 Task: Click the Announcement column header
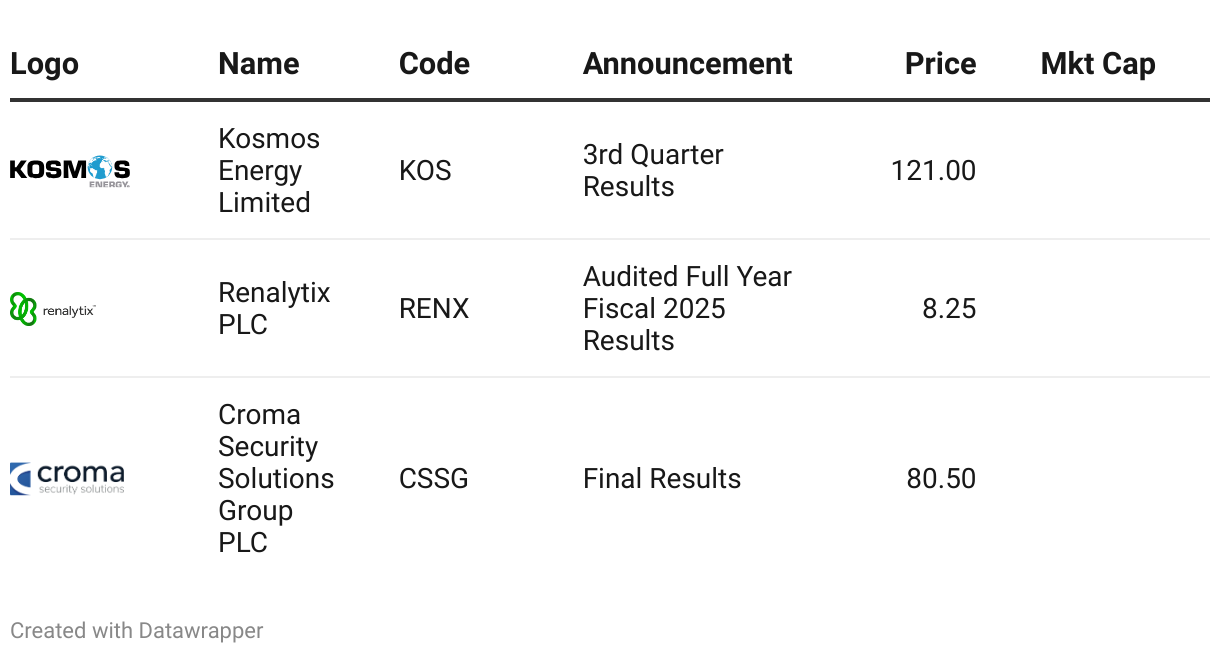pos(687,64)
